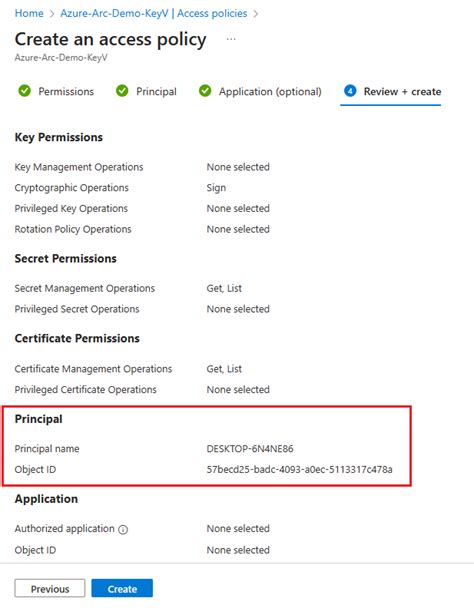Viewport: 474px width, 608px height.
Task: Go to the Home breadcrumb link
Action: click(29, 13)
